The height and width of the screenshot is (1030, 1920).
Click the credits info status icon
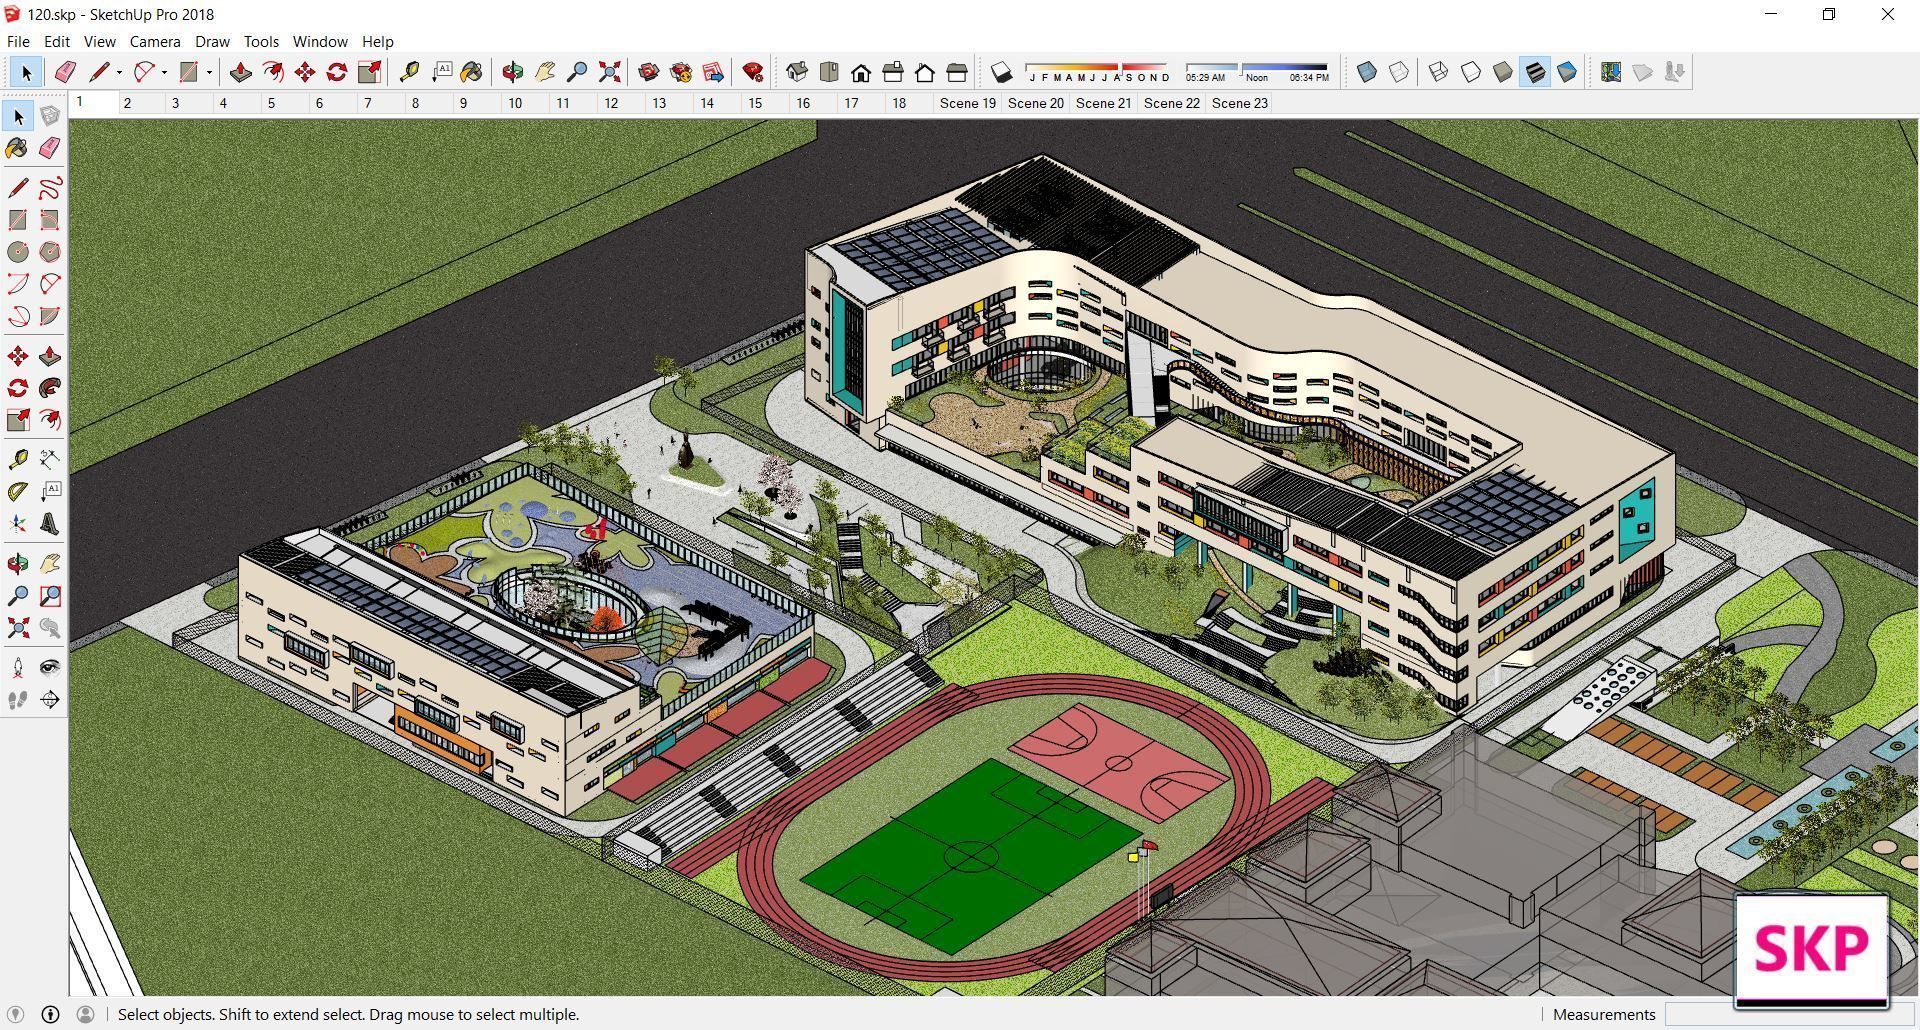coord(51,1014)
